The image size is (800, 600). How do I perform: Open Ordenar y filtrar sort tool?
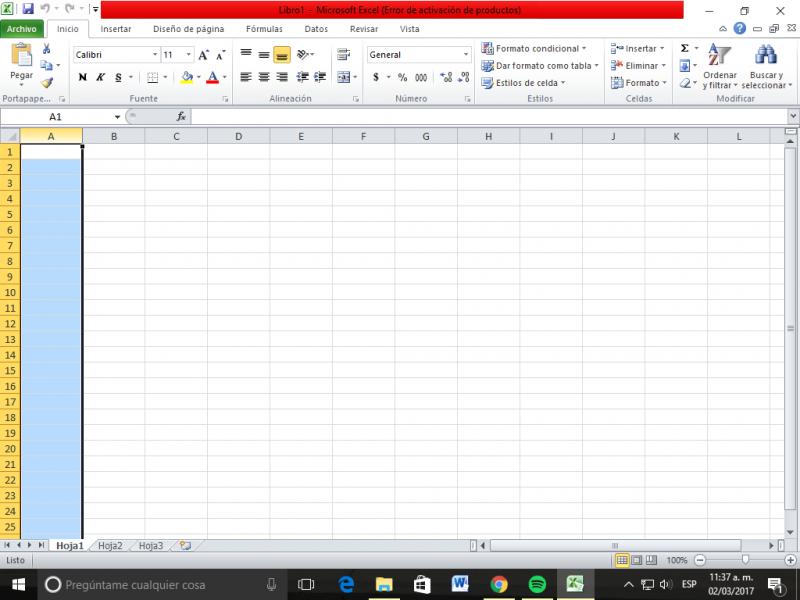pos(720,66)
